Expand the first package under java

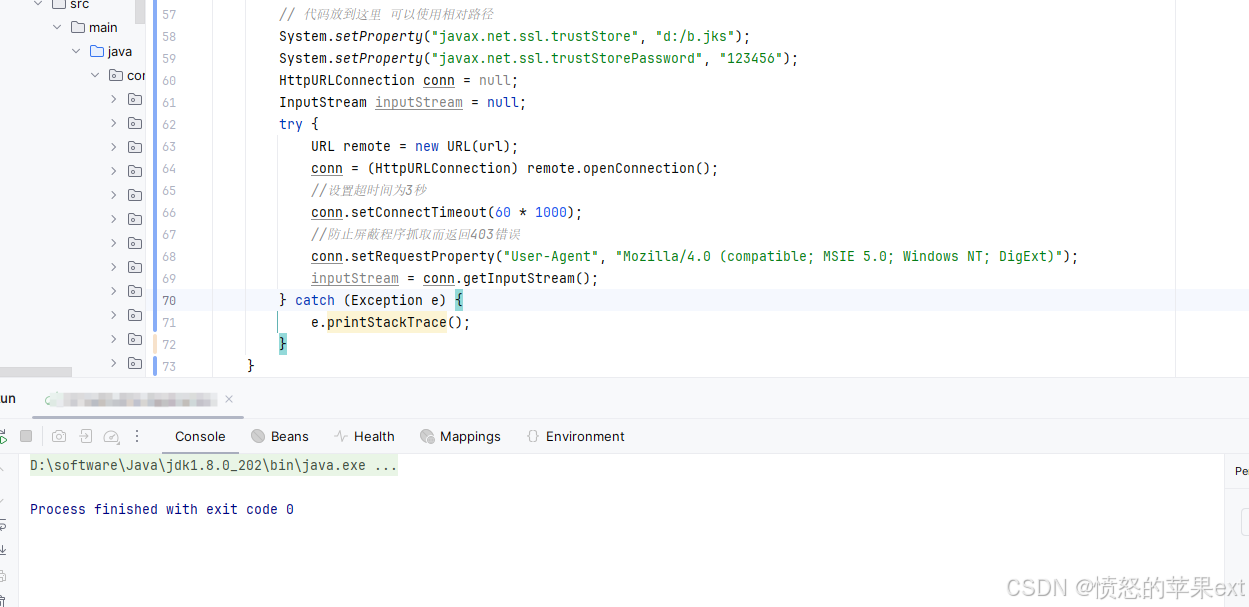tap(113, 99)
